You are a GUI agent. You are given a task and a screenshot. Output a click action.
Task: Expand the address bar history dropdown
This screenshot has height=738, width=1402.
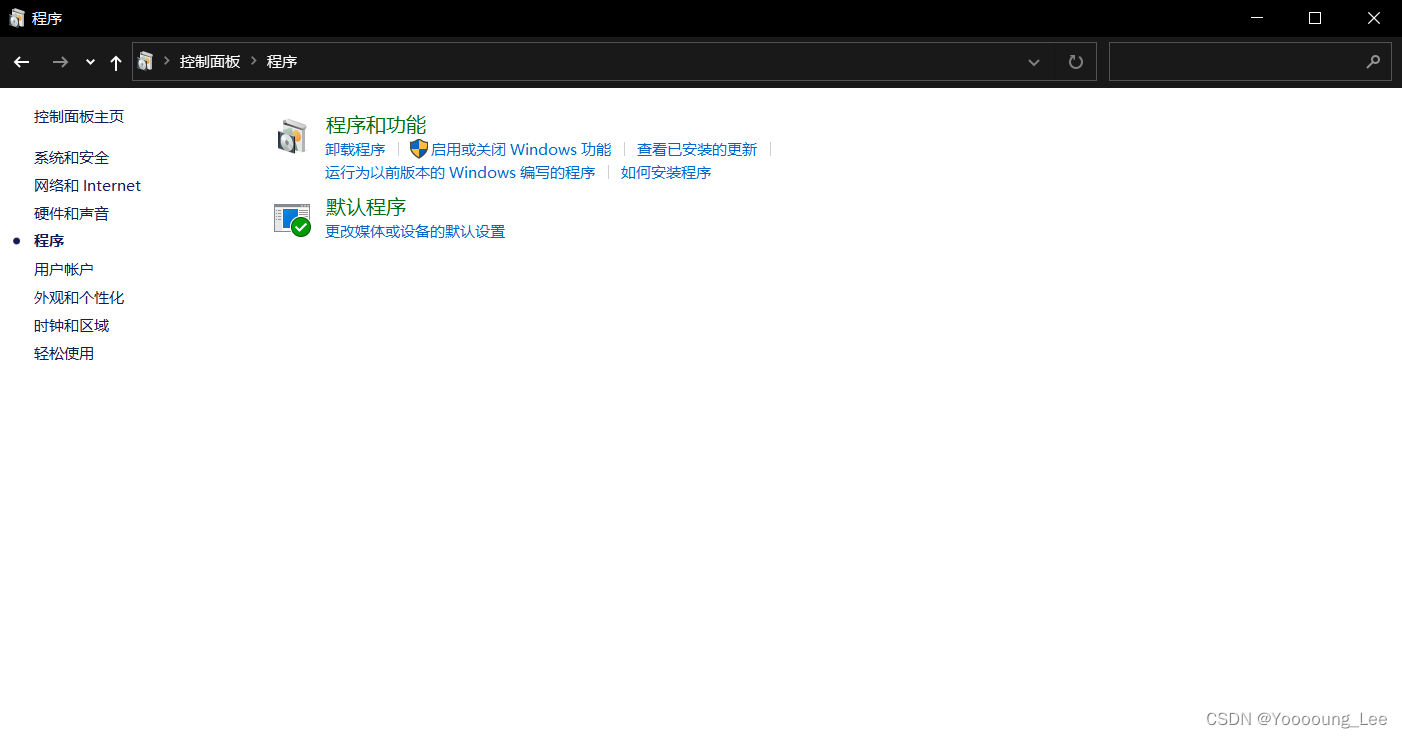1034,62
